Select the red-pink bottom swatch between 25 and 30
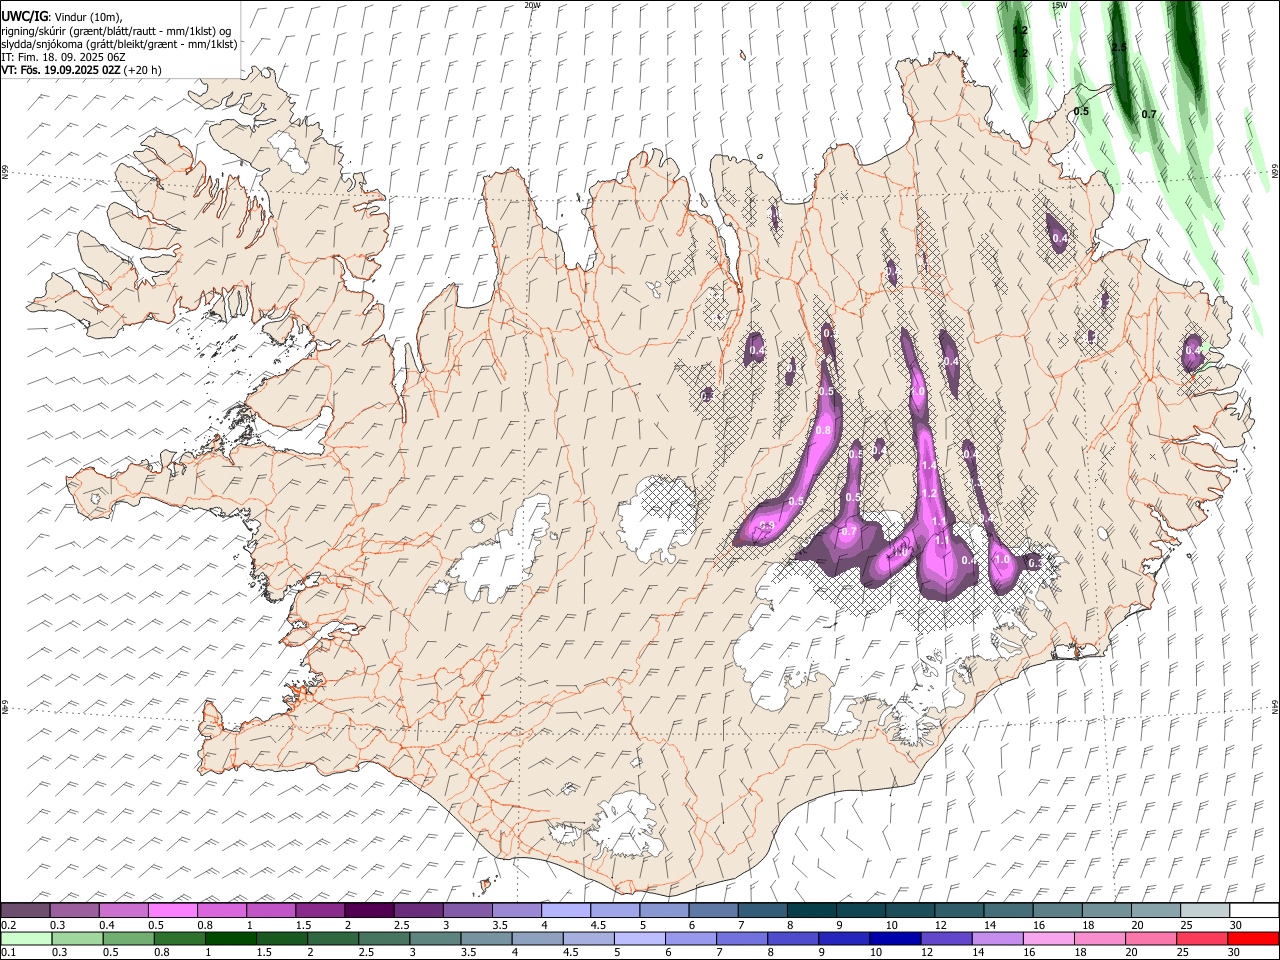 point(1200,939)
